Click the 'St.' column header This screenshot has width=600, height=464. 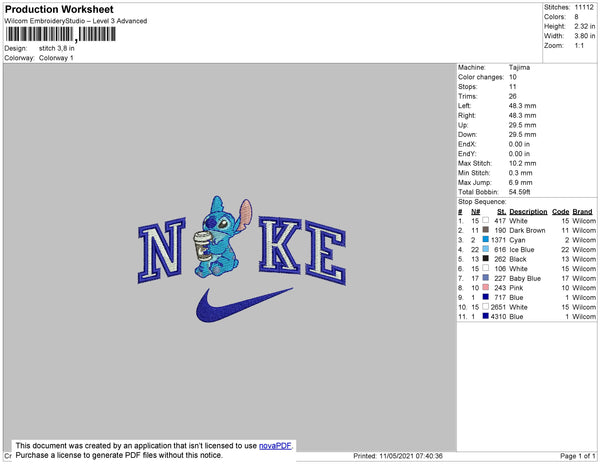tap(501, 212)
